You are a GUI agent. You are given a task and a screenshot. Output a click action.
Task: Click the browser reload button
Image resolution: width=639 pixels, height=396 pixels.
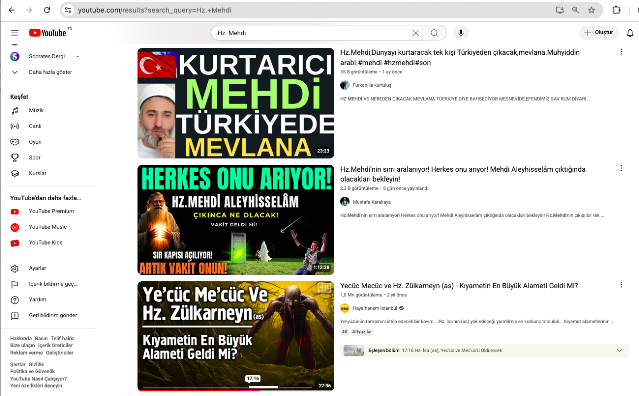[47, 10]
